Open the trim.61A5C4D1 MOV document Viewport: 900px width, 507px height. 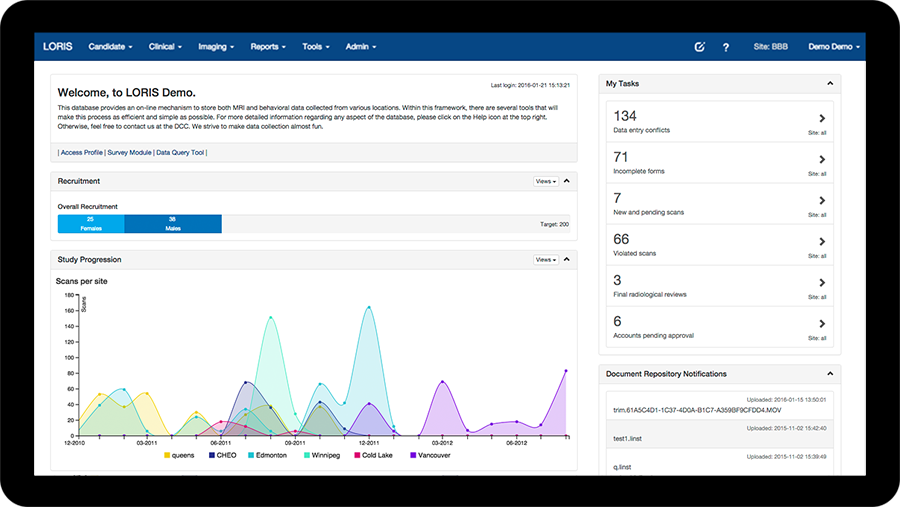pyautogui.click(x=697, y=411)
